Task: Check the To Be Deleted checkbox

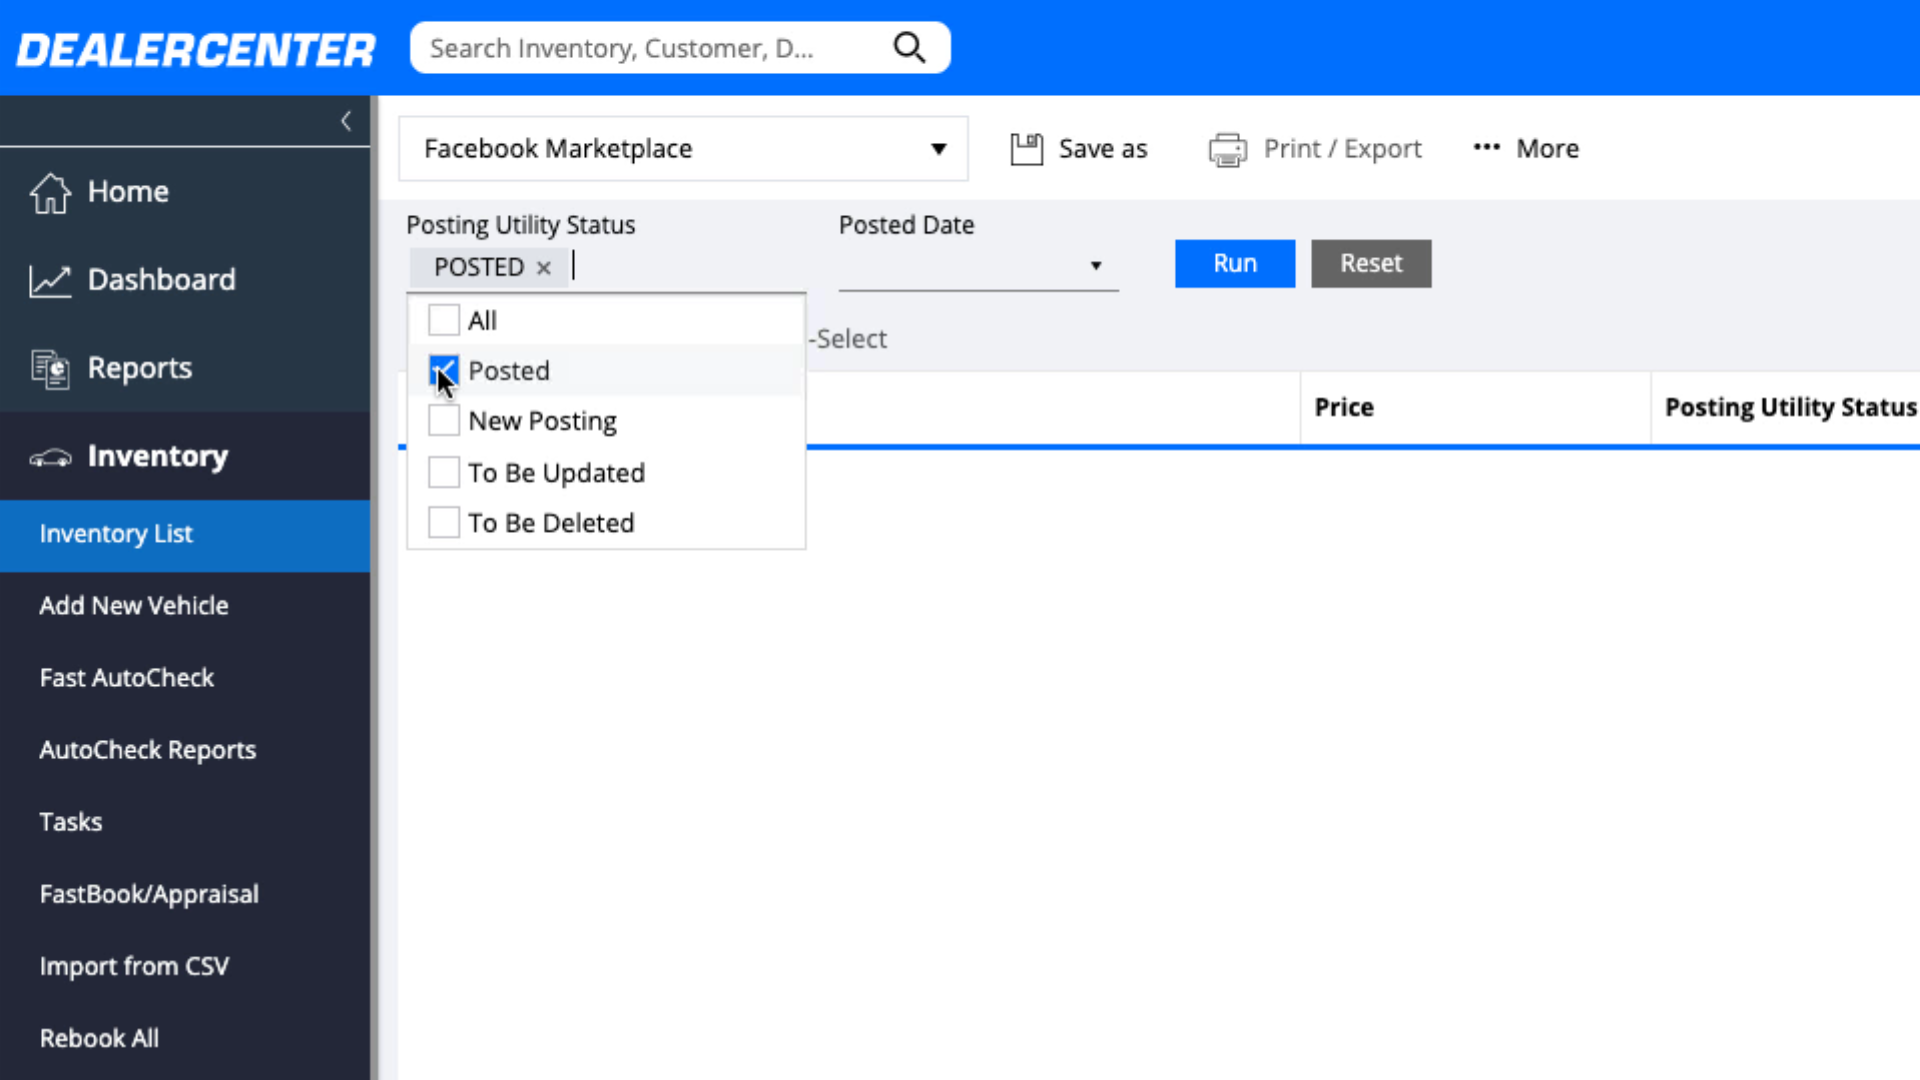Action: 444,522
